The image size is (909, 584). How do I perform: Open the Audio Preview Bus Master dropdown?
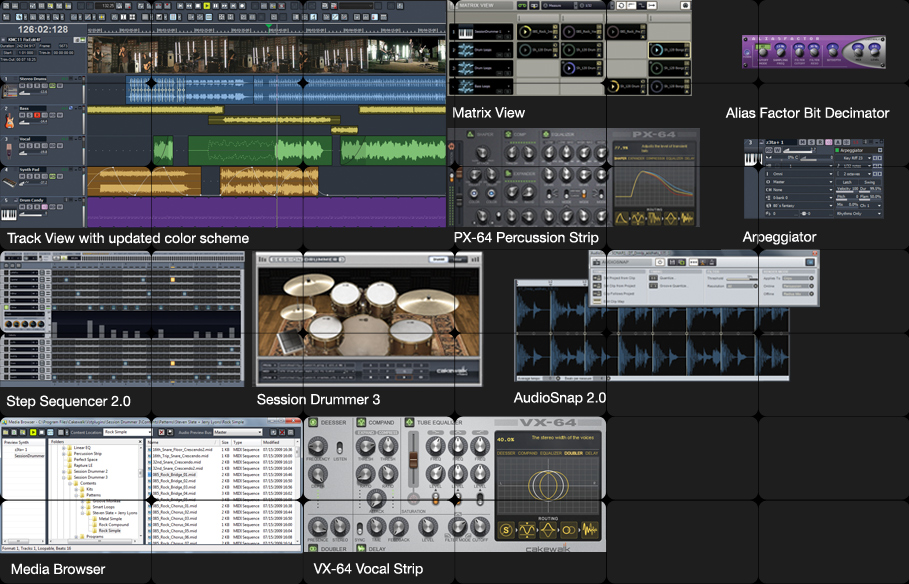pos(238,432)
